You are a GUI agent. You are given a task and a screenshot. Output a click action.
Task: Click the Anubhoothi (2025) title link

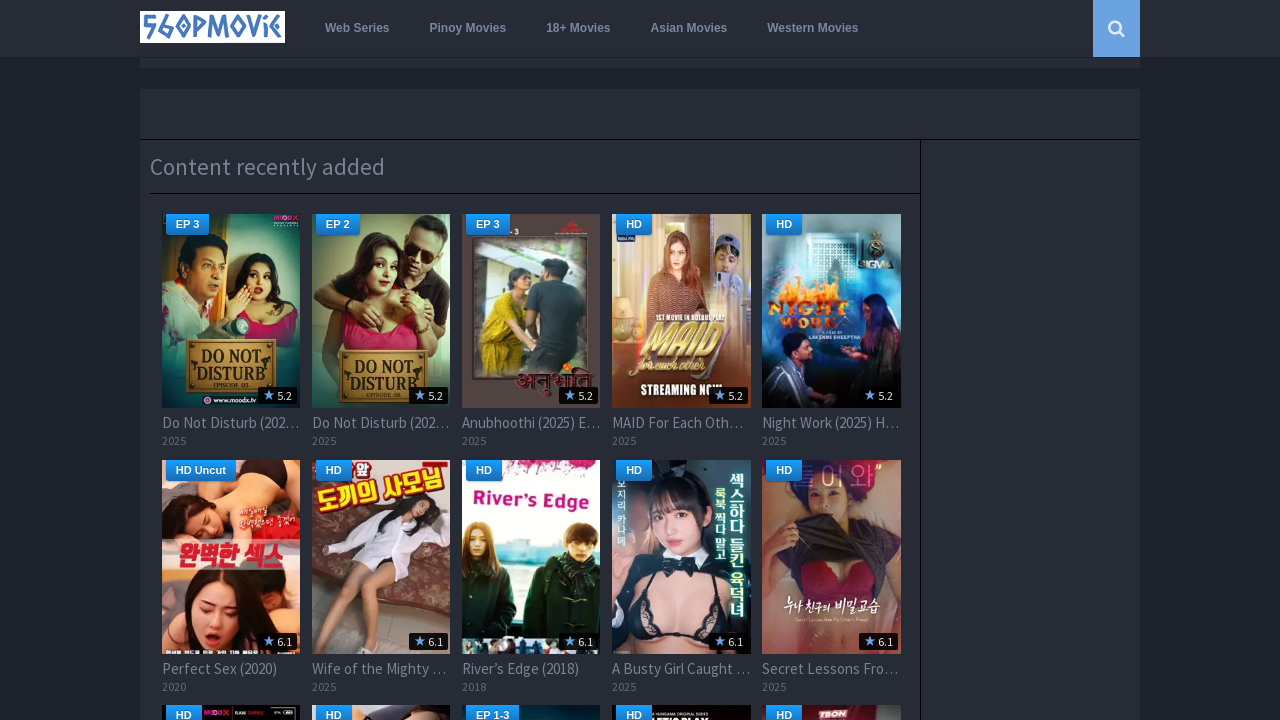531,423
